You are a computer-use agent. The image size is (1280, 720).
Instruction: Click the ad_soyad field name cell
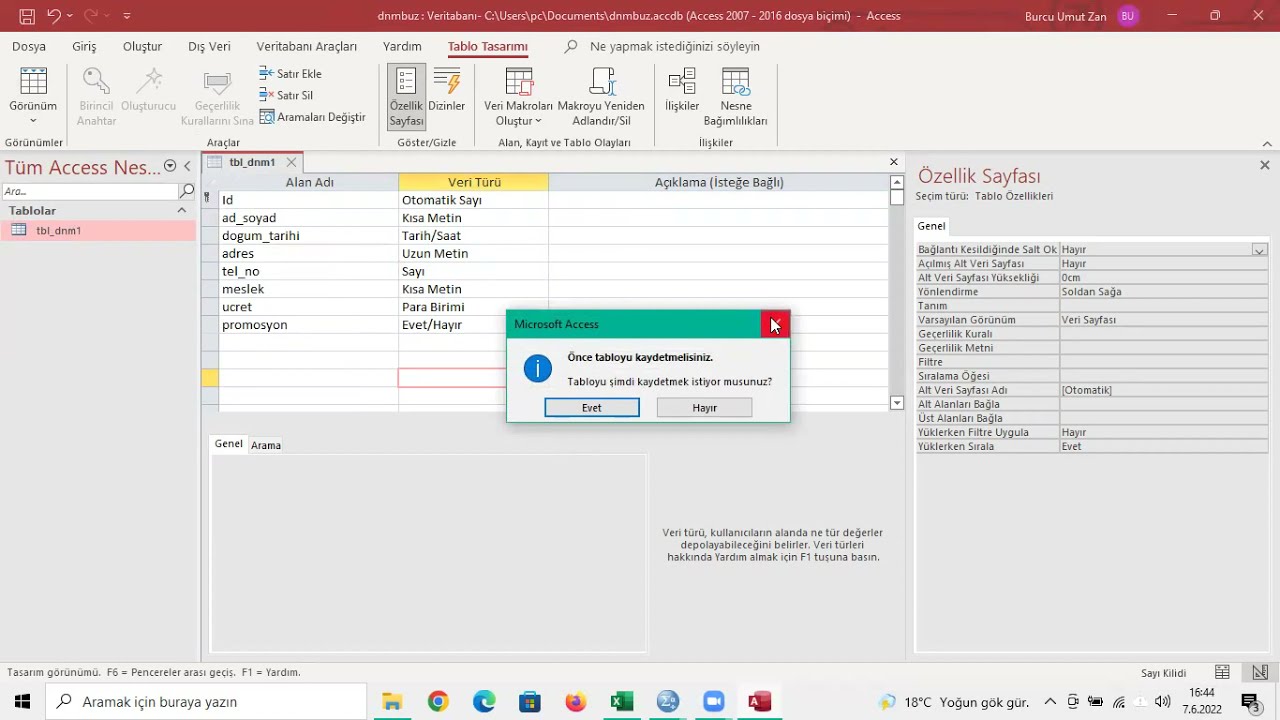(x=309, y=218)
